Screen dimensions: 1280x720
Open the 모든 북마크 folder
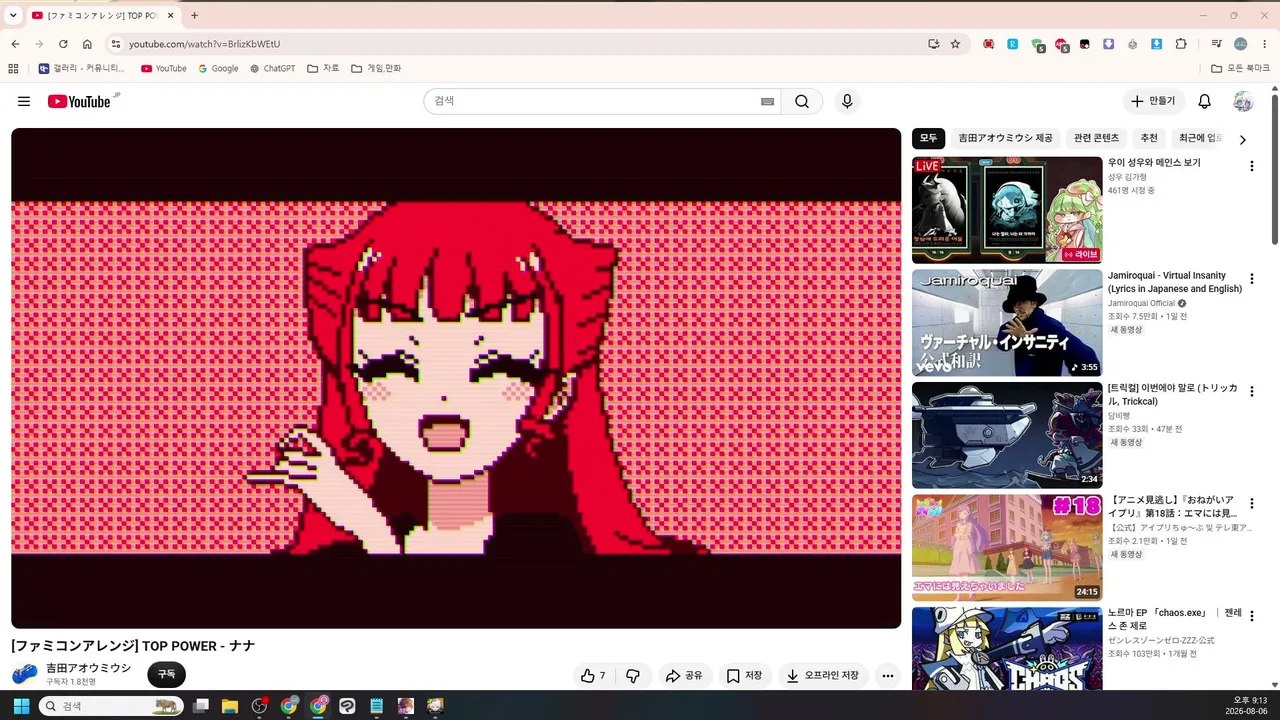(1240, 69)
